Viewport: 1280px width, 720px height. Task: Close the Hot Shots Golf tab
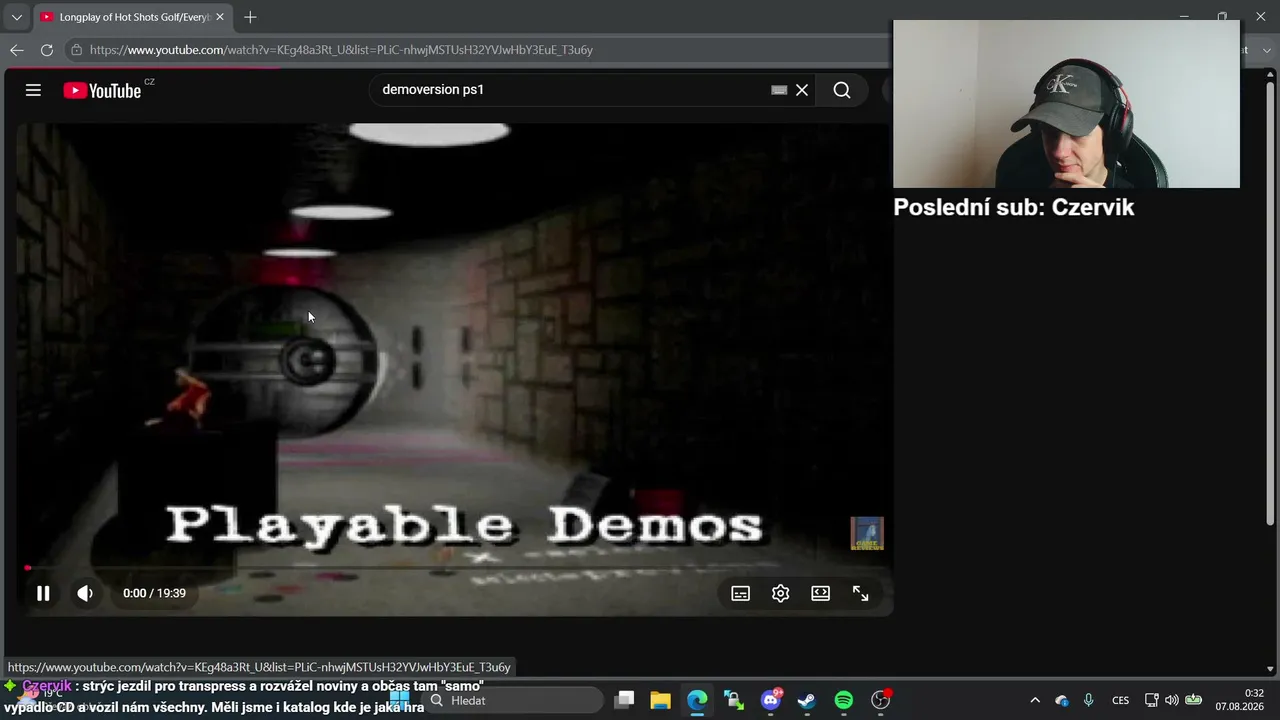point(220,17)
